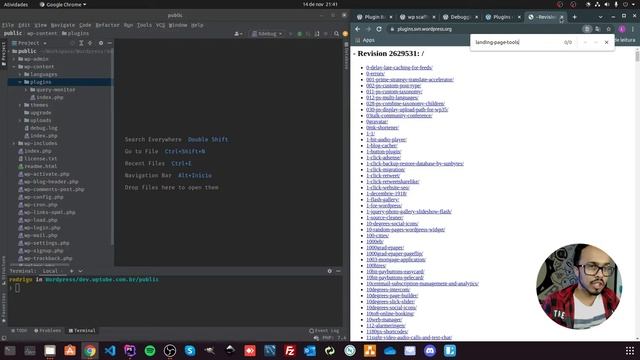This screenshot has width=640, height=360.
Task: Open the Xdebug run configuration dropdown
Action: point(267,34)
